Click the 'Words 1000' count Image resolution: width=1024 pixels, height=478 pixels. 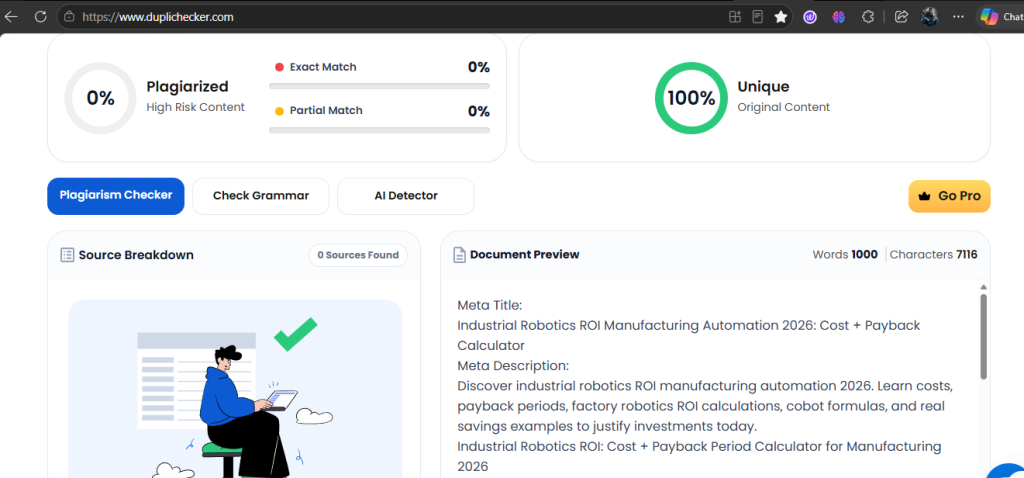(x=845, y=255)
